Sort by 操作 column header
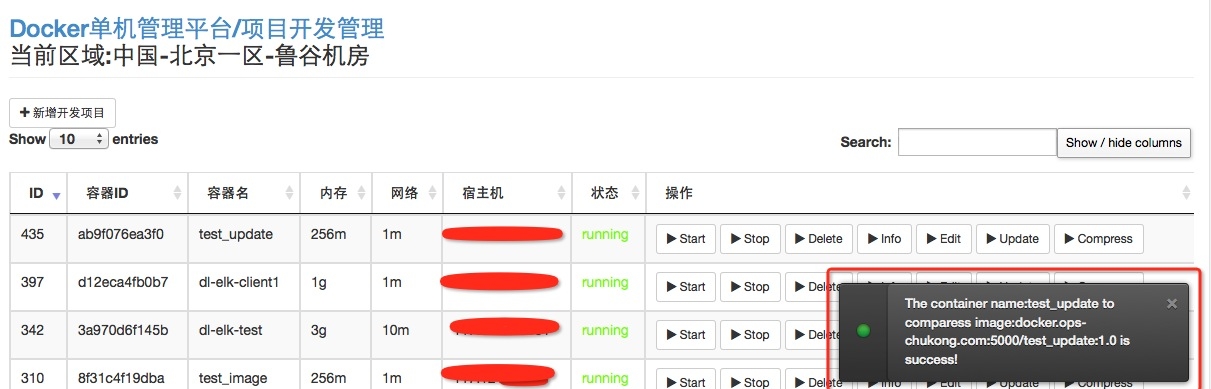Viewport: 1211px width, 389px height. pos(920,193)
